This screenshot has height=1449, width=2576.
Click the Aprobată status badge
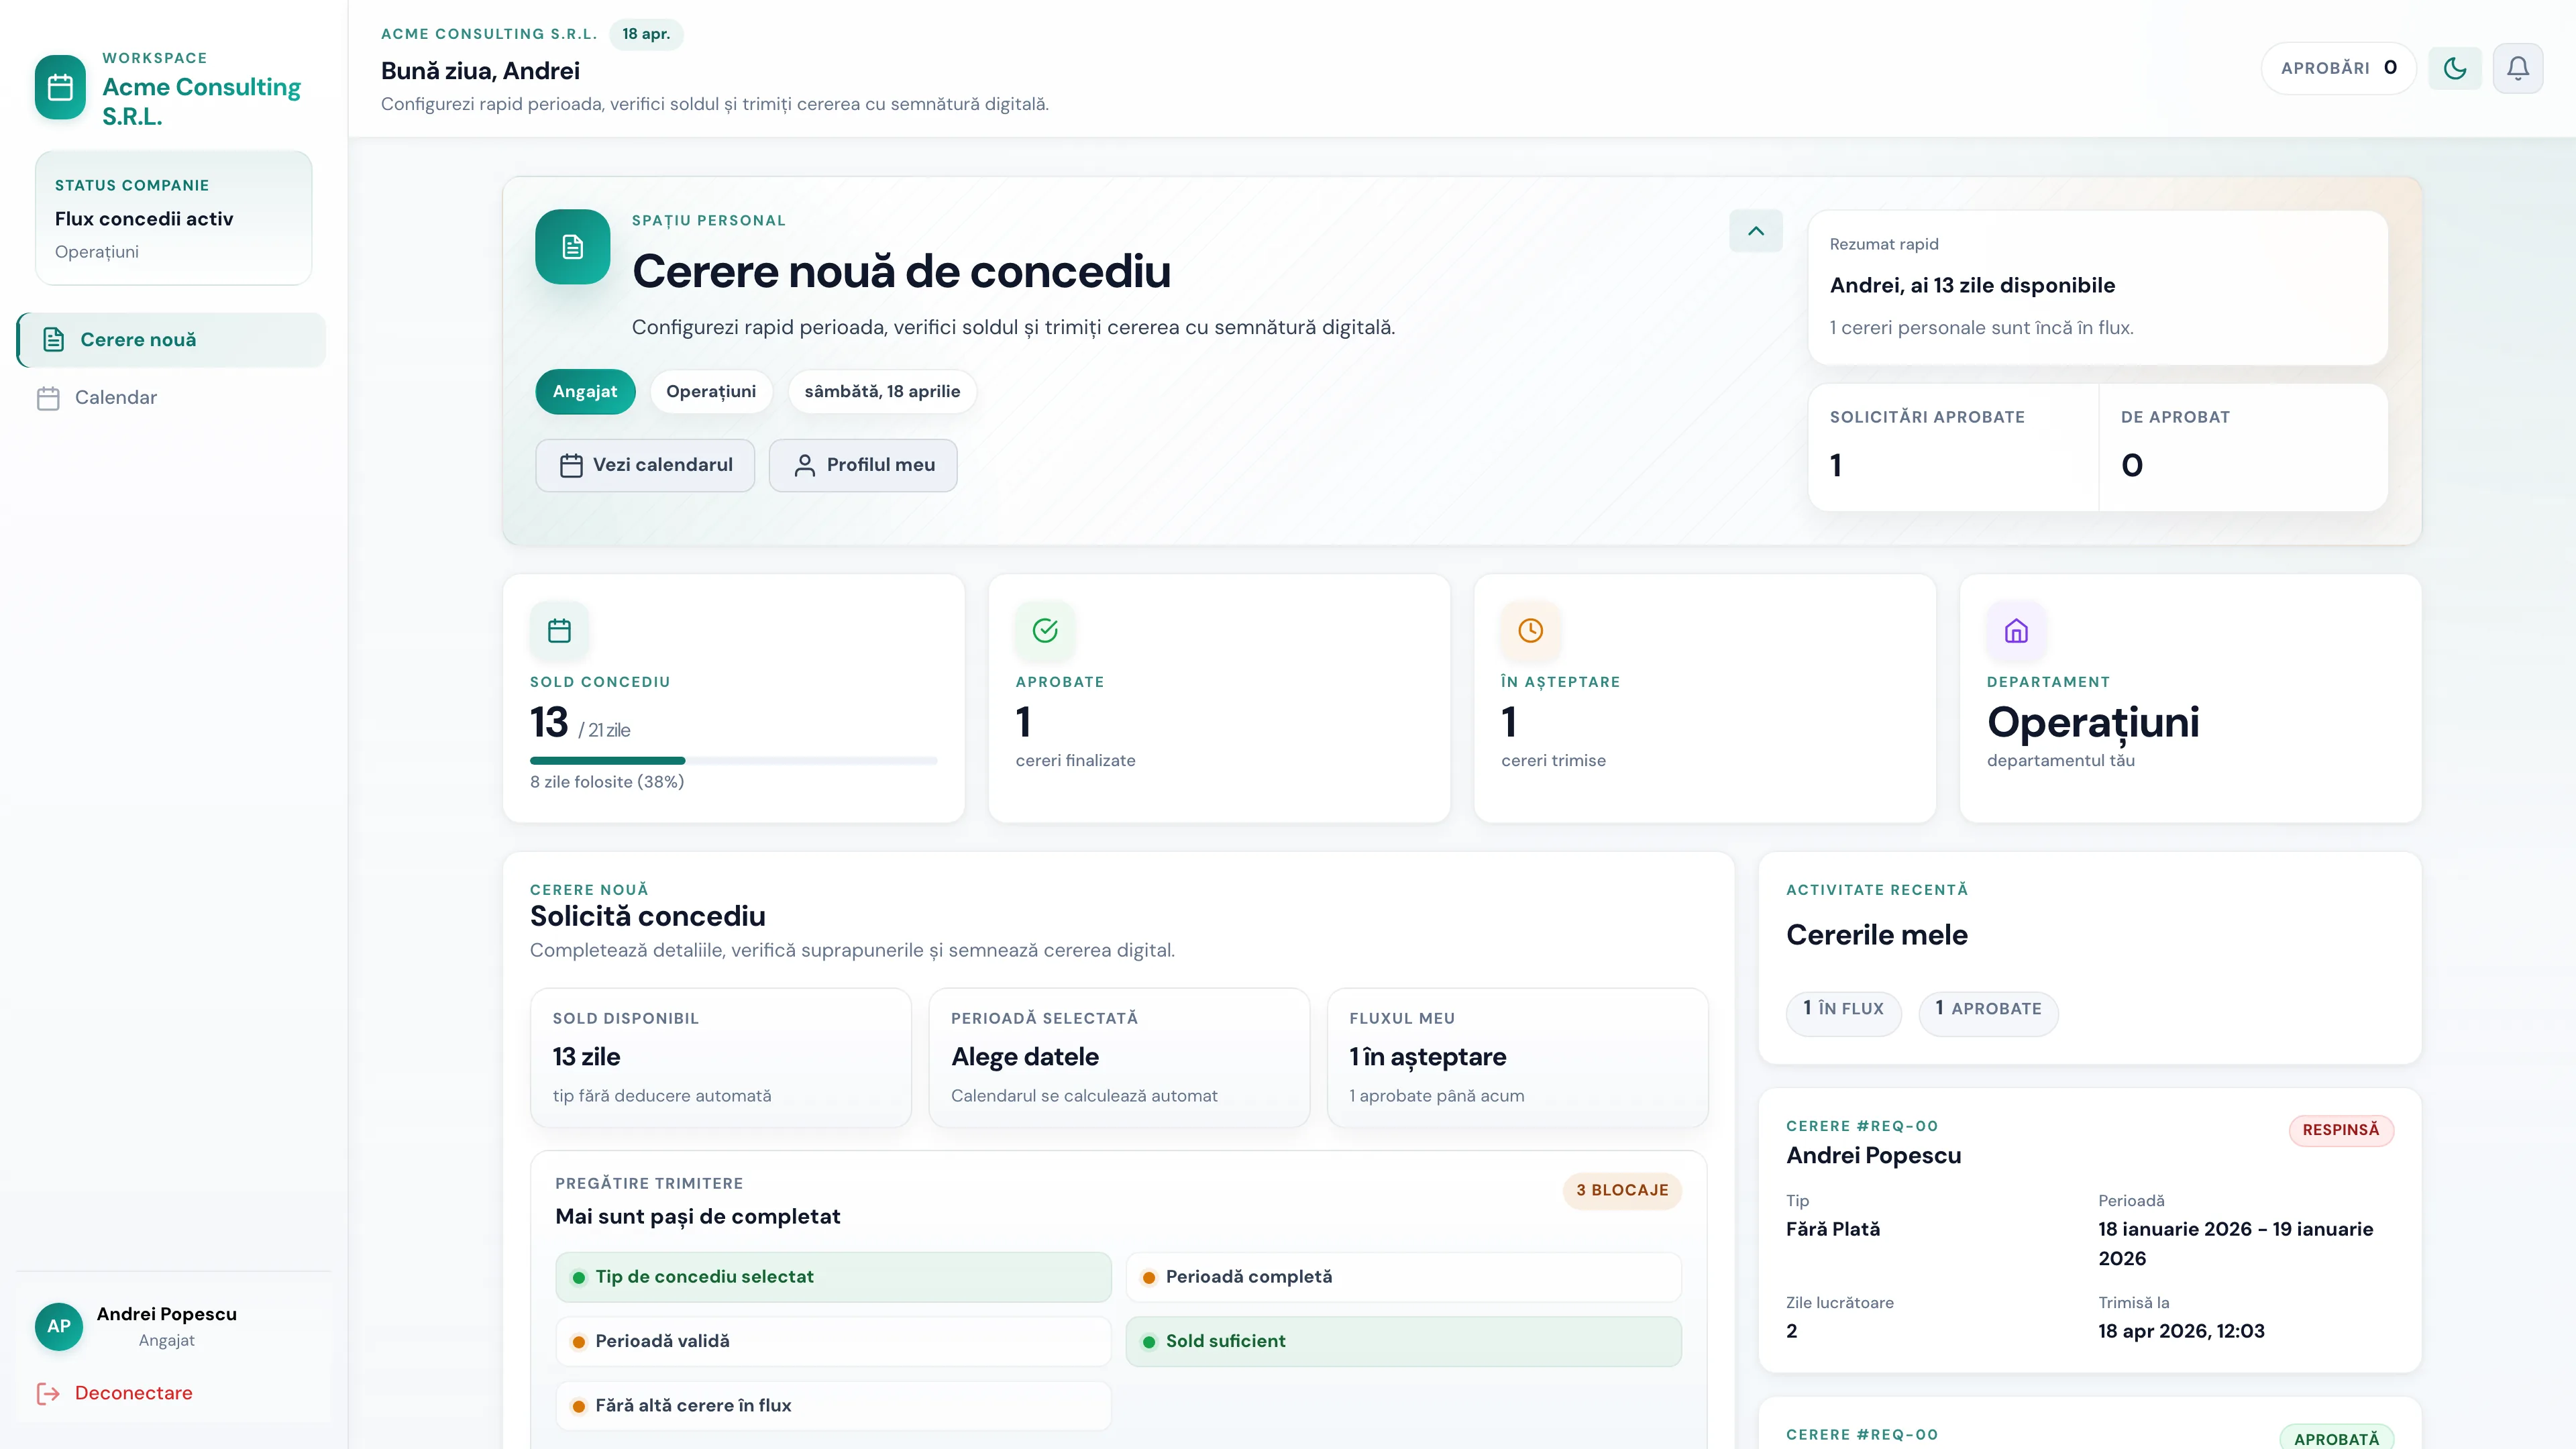coord(2336,1438)
